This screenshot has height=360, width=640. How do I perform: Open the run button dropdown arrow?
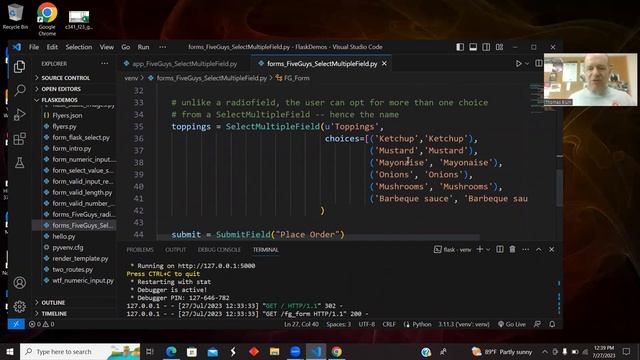point(527,64)
